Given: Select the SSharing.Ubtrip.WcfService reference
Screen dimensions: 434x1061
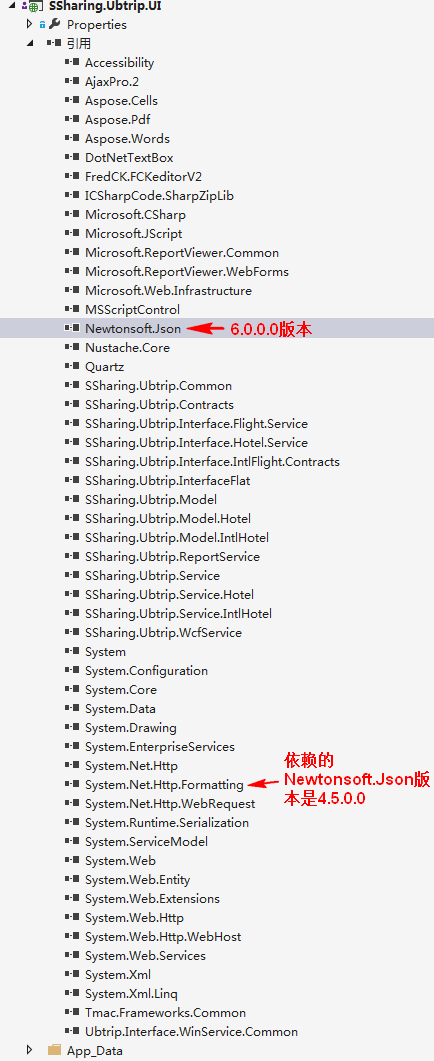Looking at the screenshot, I should (163, 633).
